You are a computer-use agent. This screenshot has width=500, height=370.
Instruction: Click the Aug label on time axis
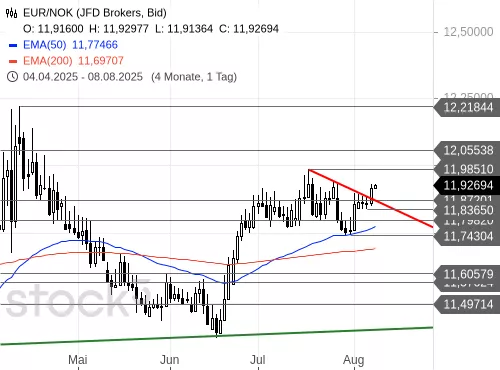[x=354, y=360]
